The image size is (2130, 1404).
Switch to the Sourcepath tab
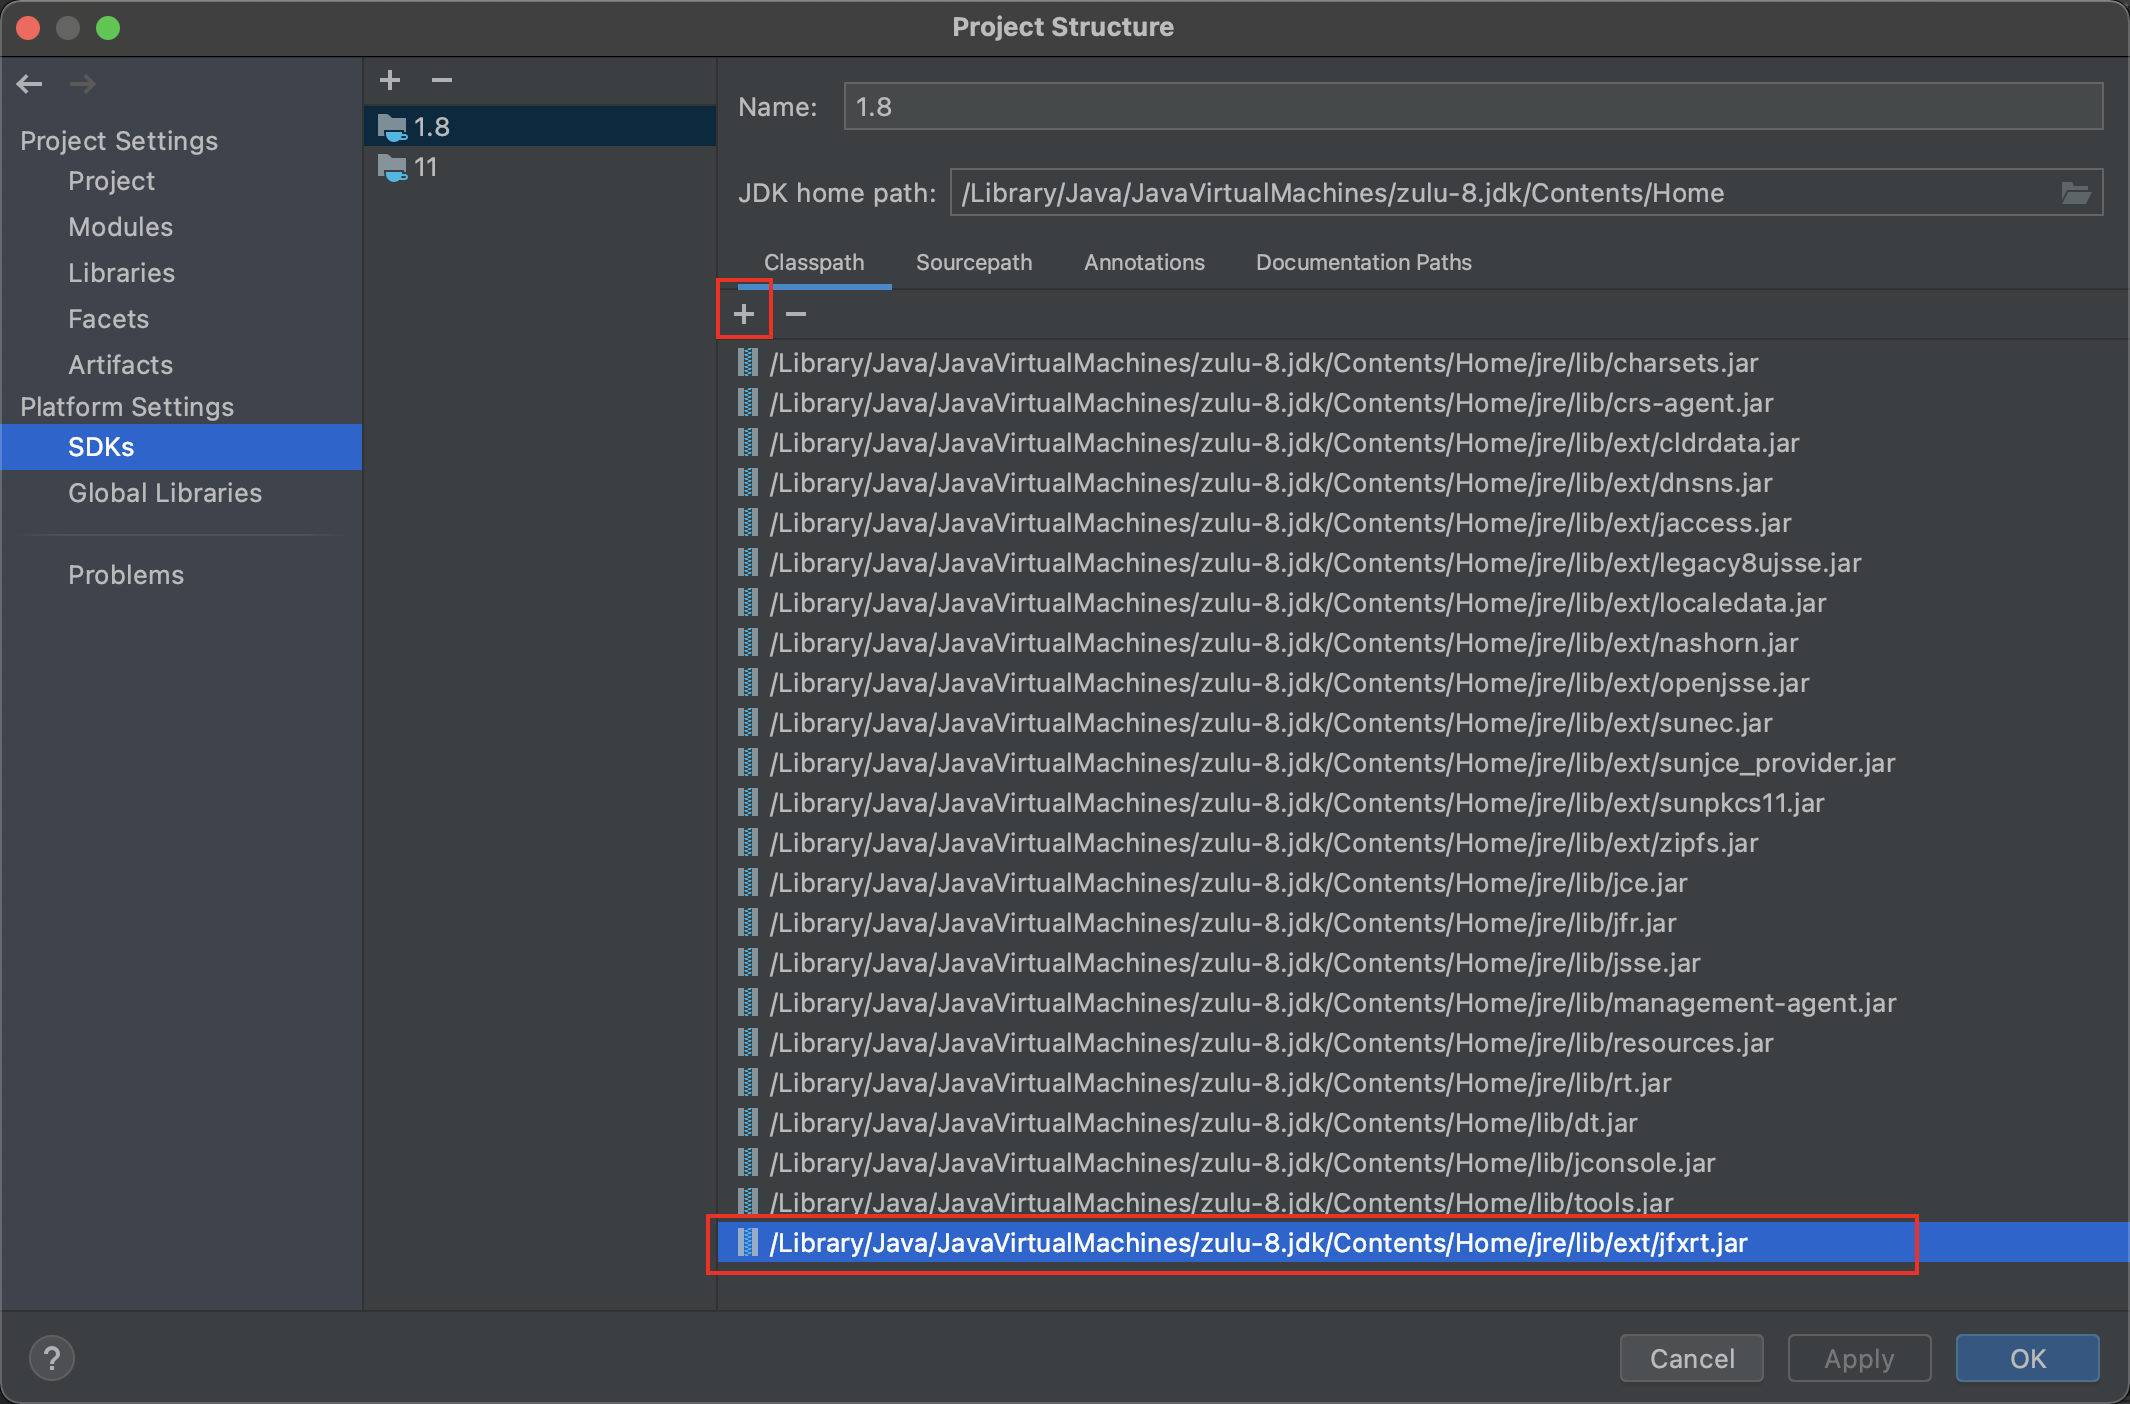pos(974,262)
